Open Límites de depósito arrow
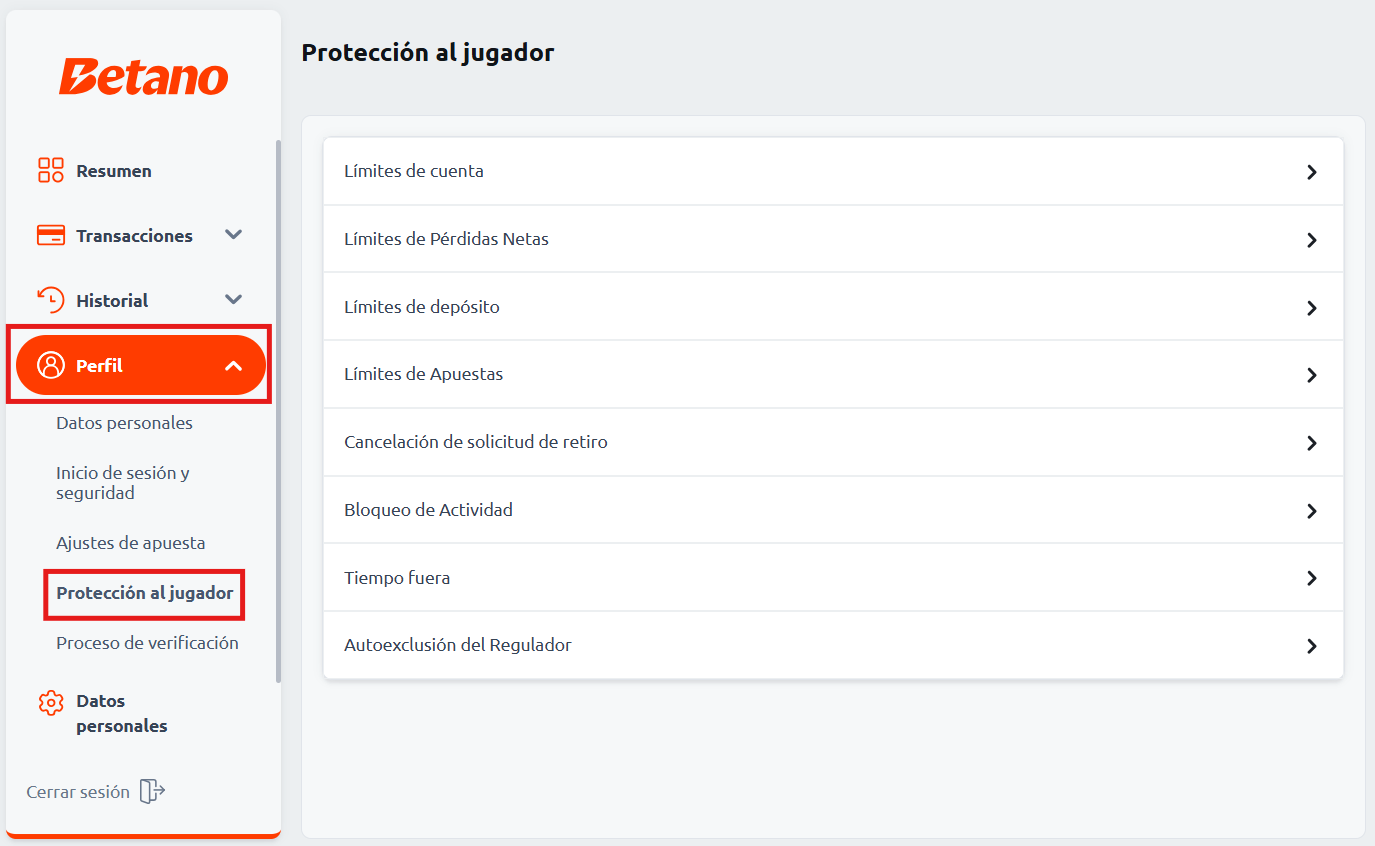This screenshot has width=1375, height=846. coord(1312,308)
